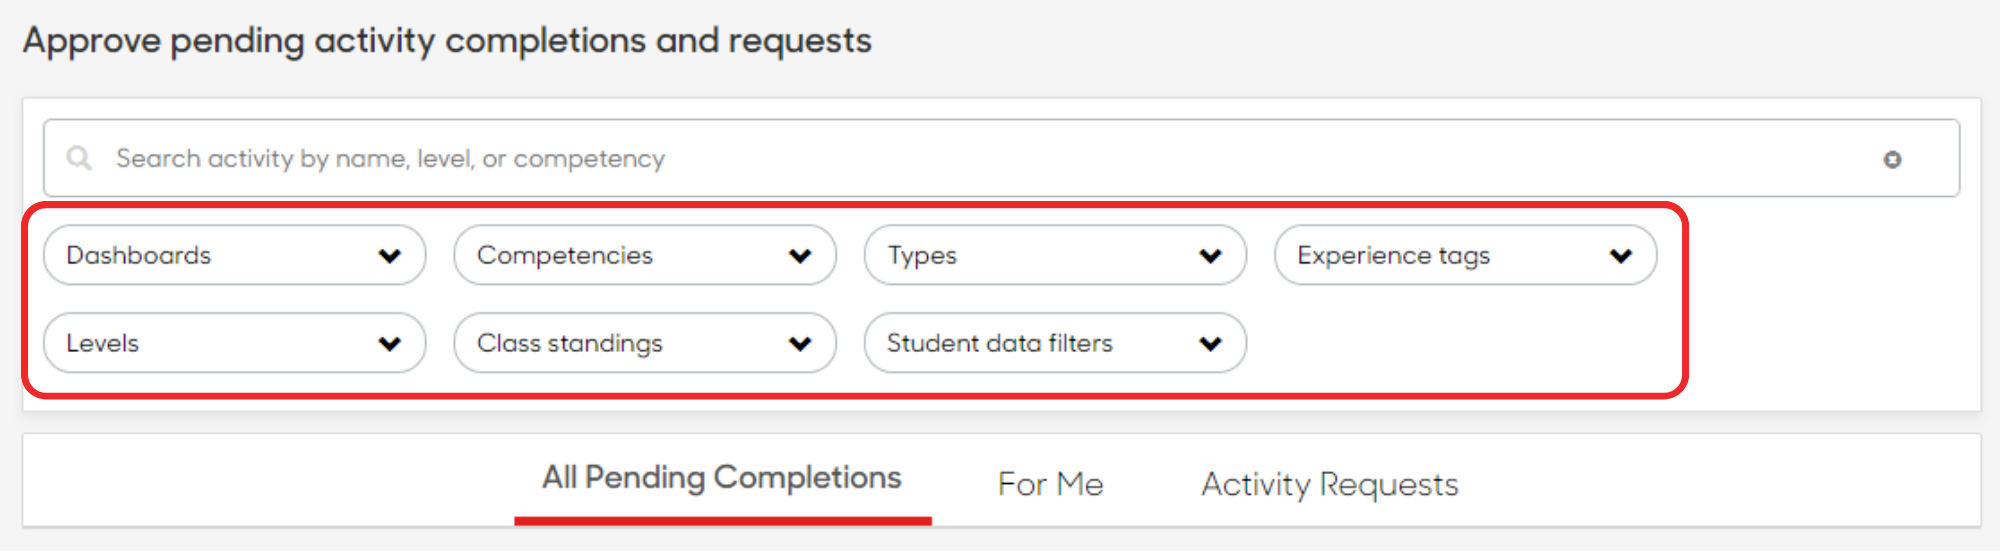This screenshot has width=2000, height=553.
Task: Click the Dashboards chevron arrow
Action: [390, 256]
